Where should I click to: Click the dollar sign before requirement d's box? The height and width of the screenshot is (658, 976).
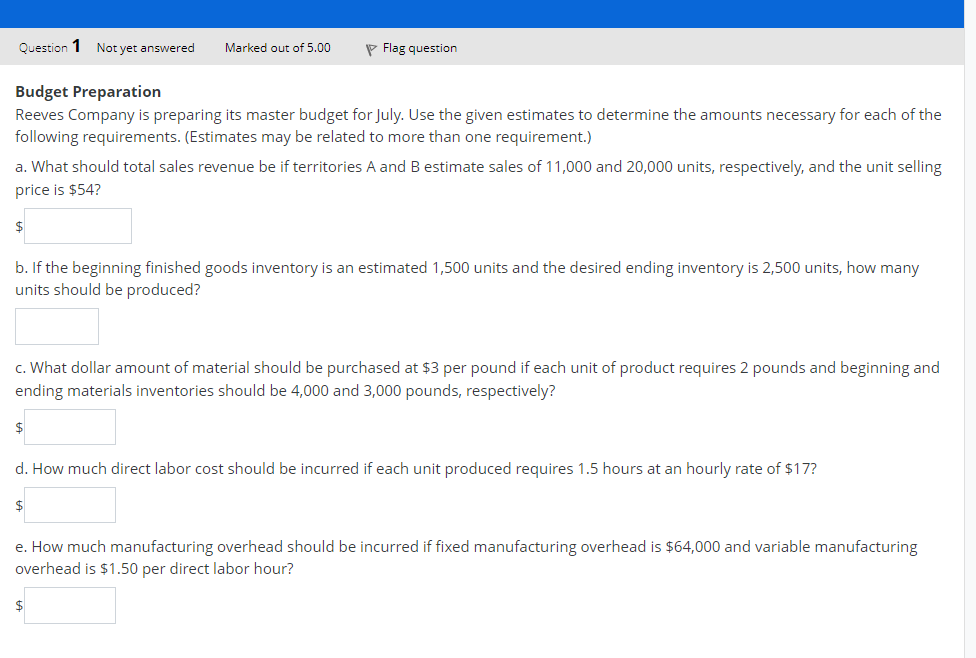18,504
